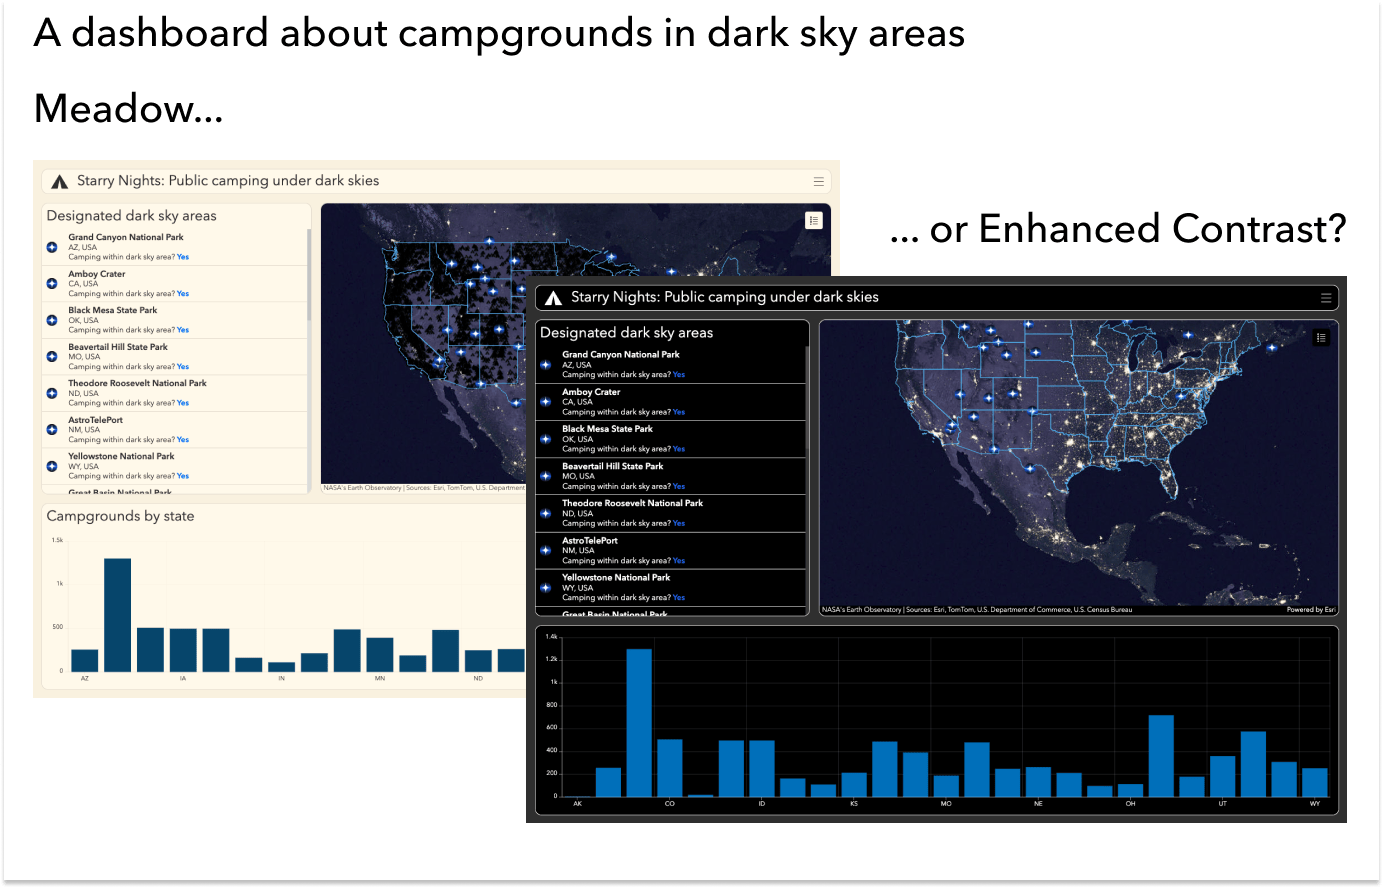Image resolution: width=1383 pixels, height=888 pixels.
Task: Click the Starry Nights title in the Meadow header
Action: (228, 181)
